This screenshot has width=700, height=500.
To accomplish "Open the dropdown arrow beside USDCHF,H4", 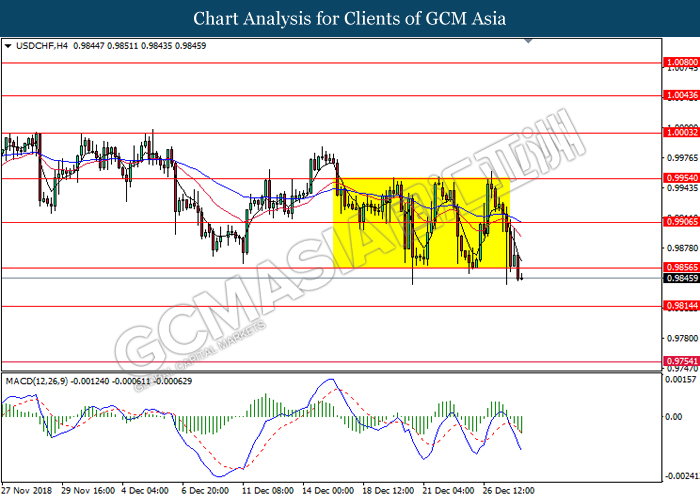I will click(x=8, y=46).
